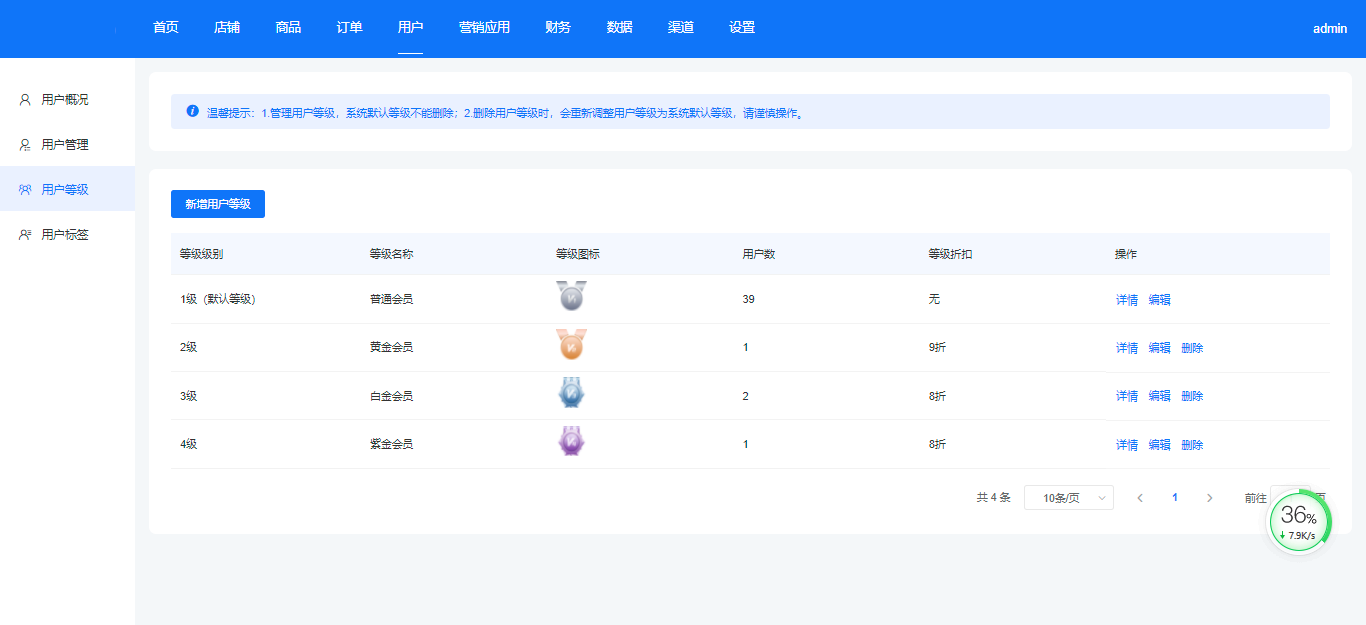
Task: Click the silver medal icon for 普通会员
Action: pos(571,296)
